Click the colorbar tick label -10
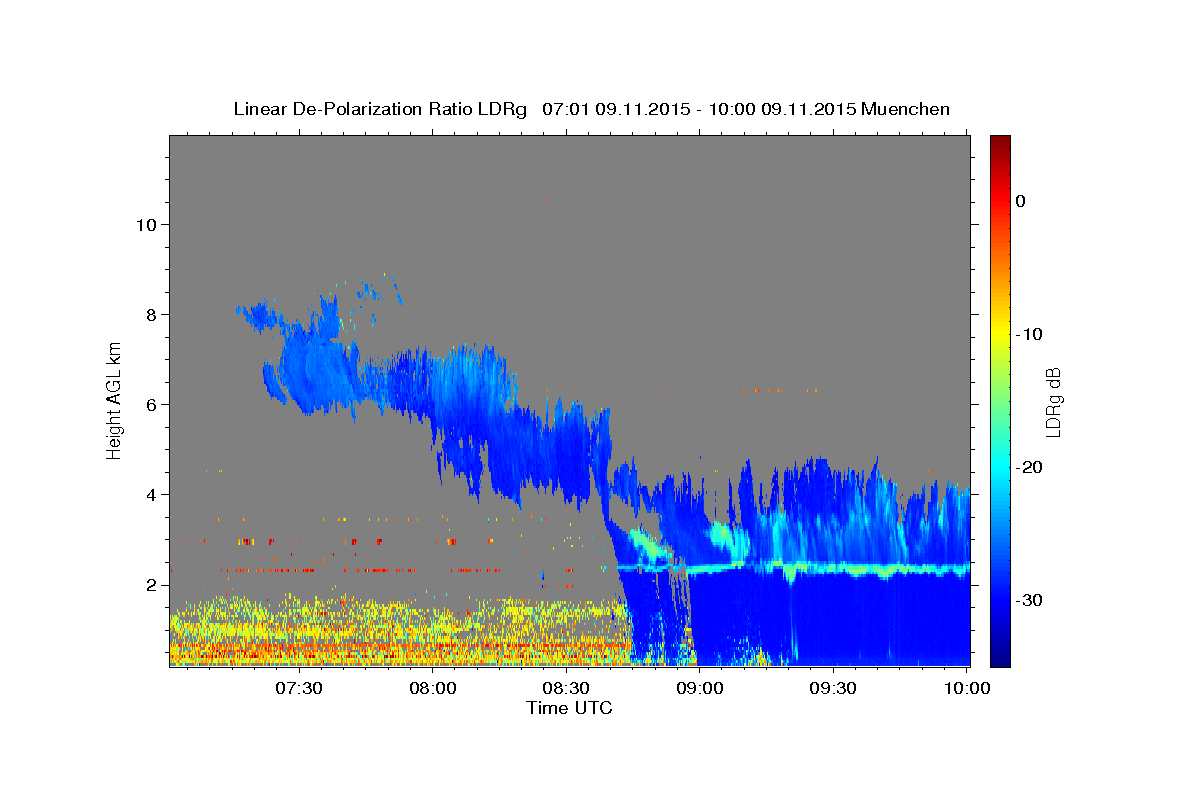This screenshot has height=800, width=1200. pyautogui.click(x=1029, y=334)
